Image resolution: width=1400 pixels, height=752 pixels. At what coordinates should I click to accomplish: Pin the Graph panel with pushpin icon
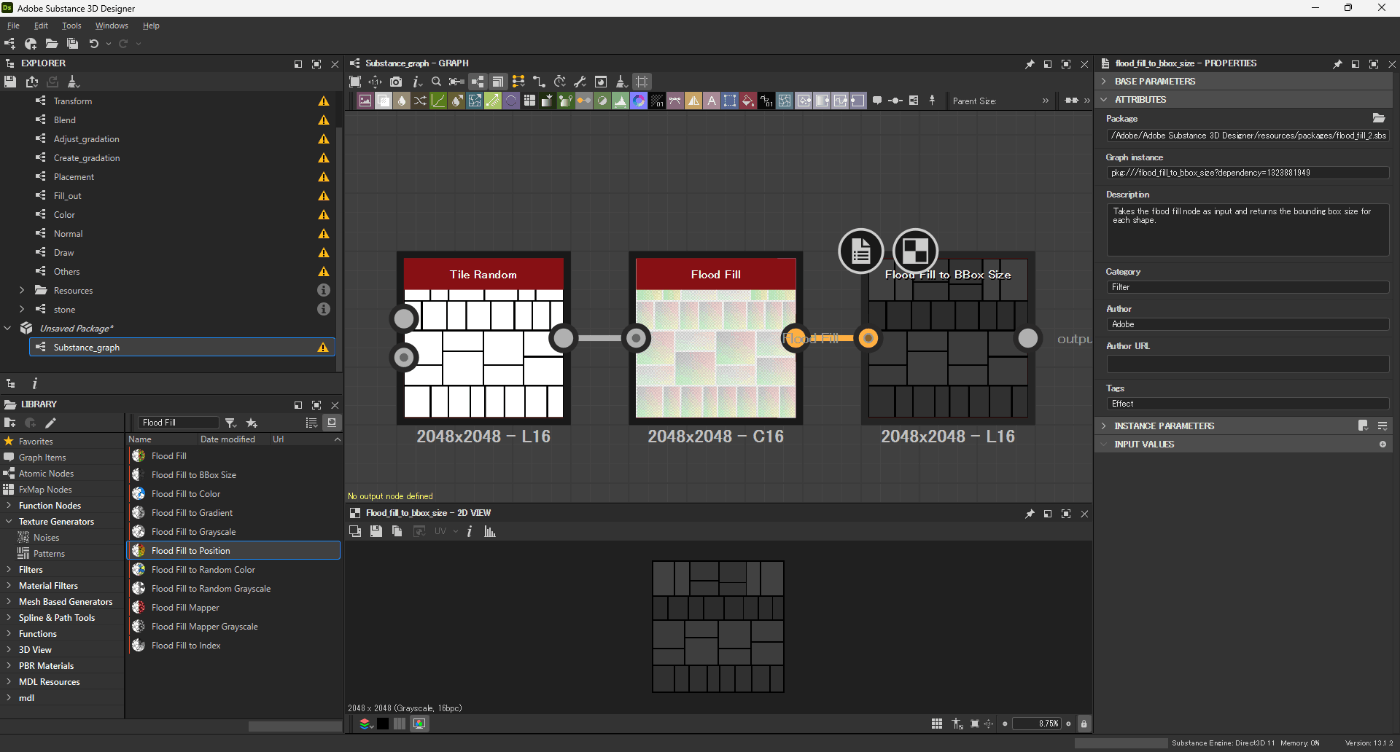[x=1030, y=64]
